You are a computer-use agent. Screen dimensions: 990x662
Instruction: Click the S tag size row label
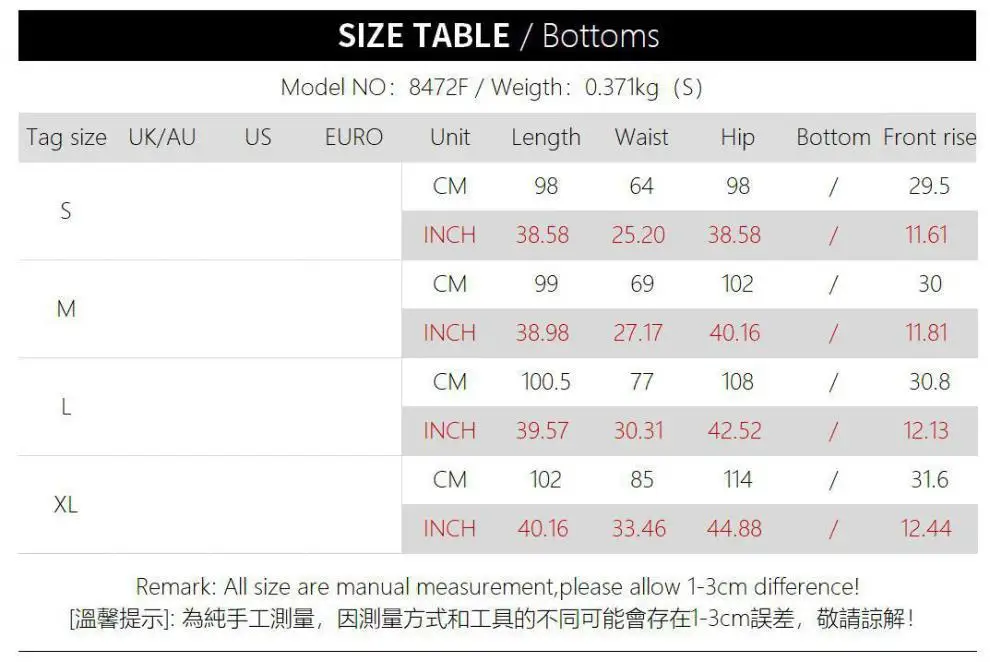coord(66,211)
